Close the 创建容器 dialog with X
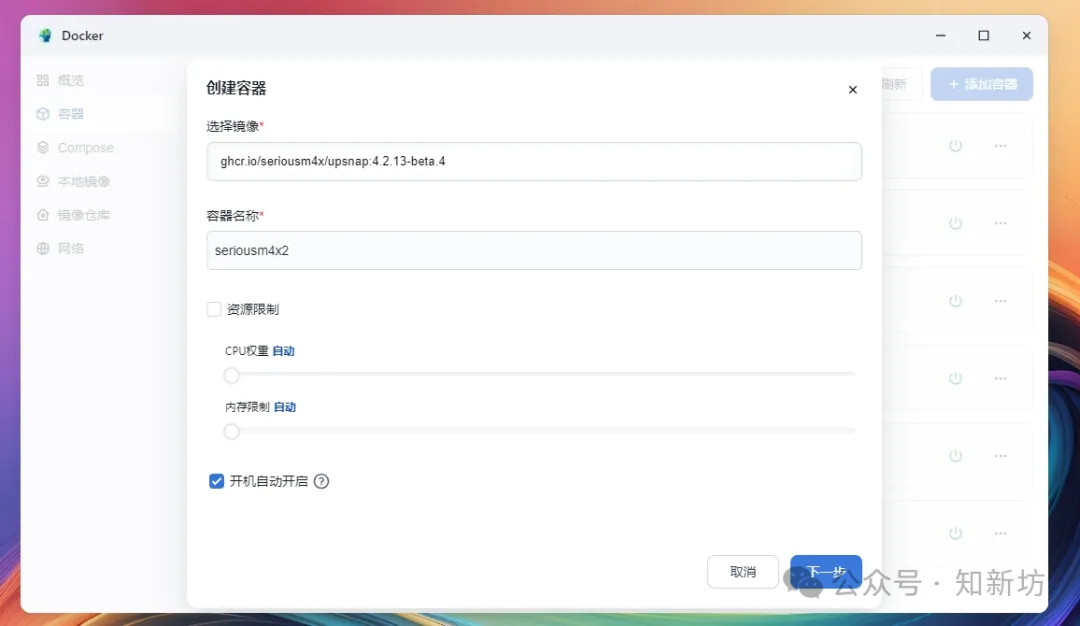This screenshot has width=1080, height=626. 853,90
